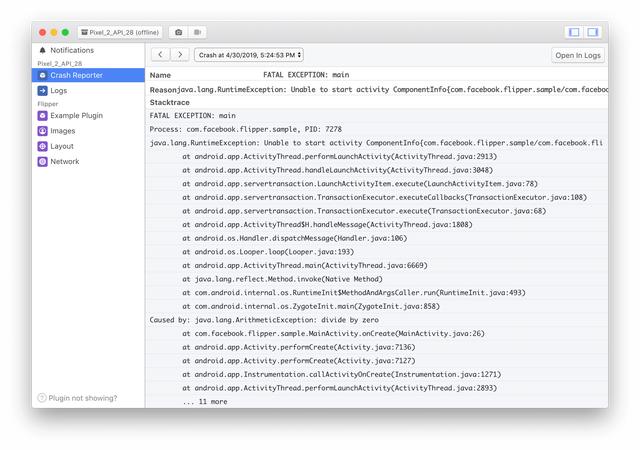Click the Name column label
Image resolution: width=640 pixels, height=450 pixels.
point(160,75)
